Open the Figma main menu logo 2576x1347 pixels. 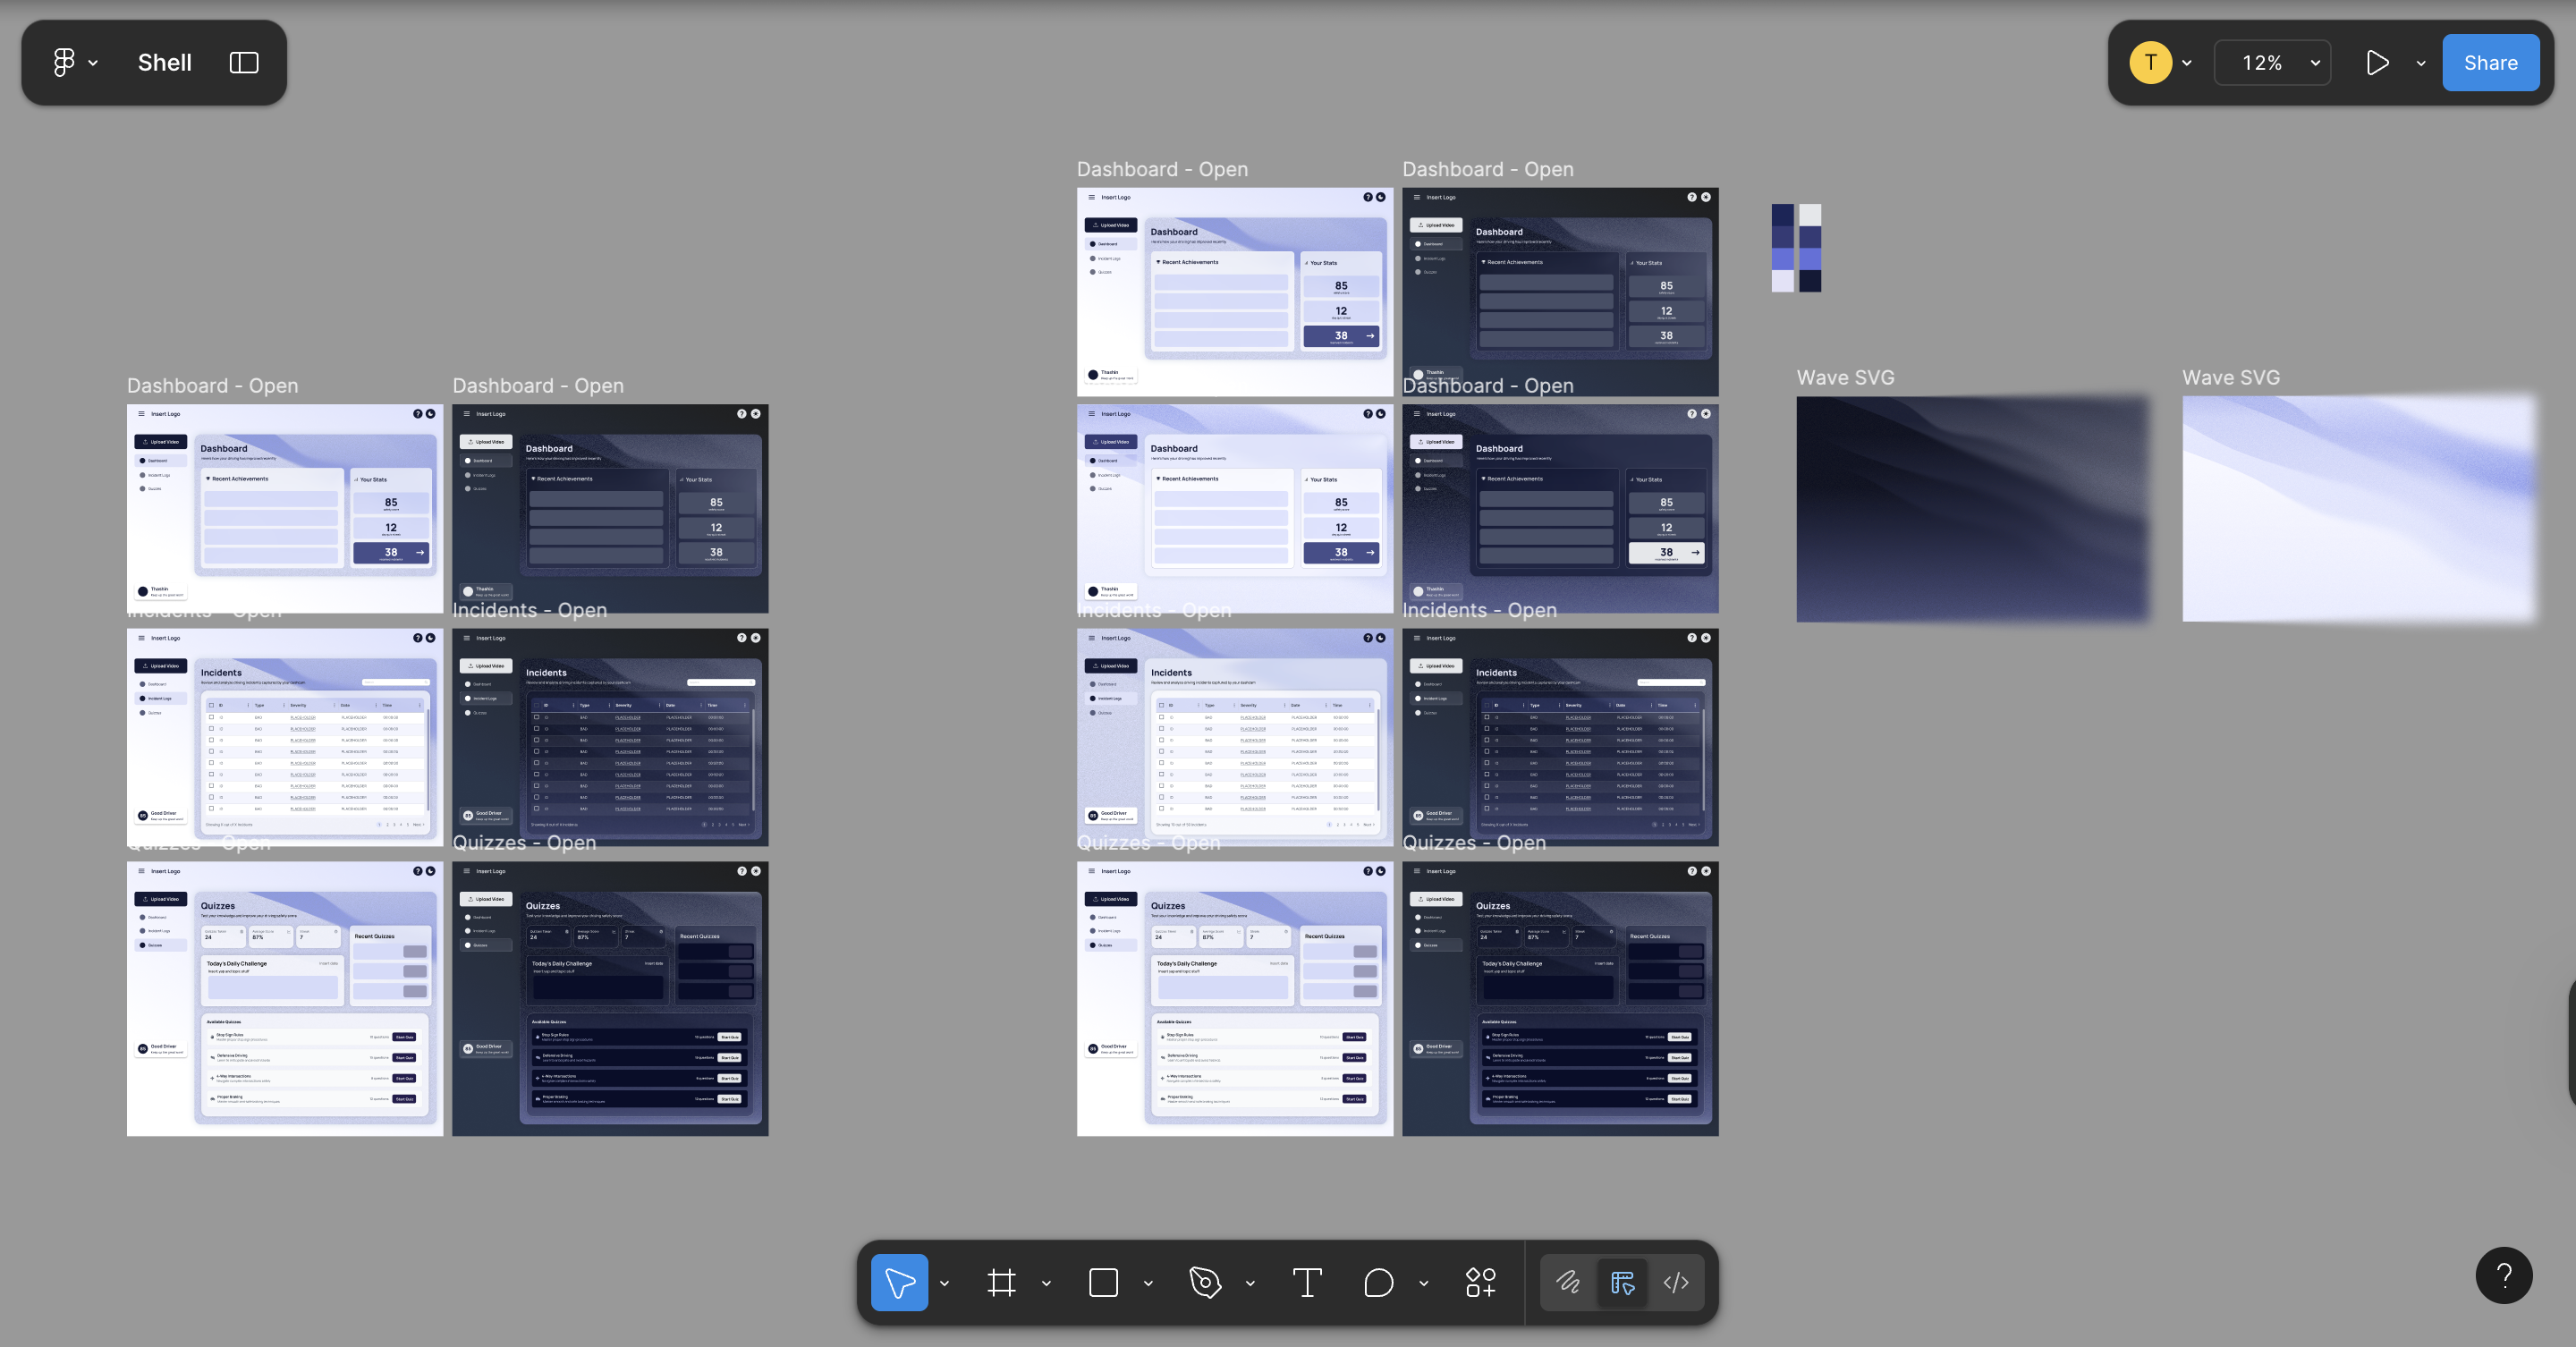tap(64, 62)
